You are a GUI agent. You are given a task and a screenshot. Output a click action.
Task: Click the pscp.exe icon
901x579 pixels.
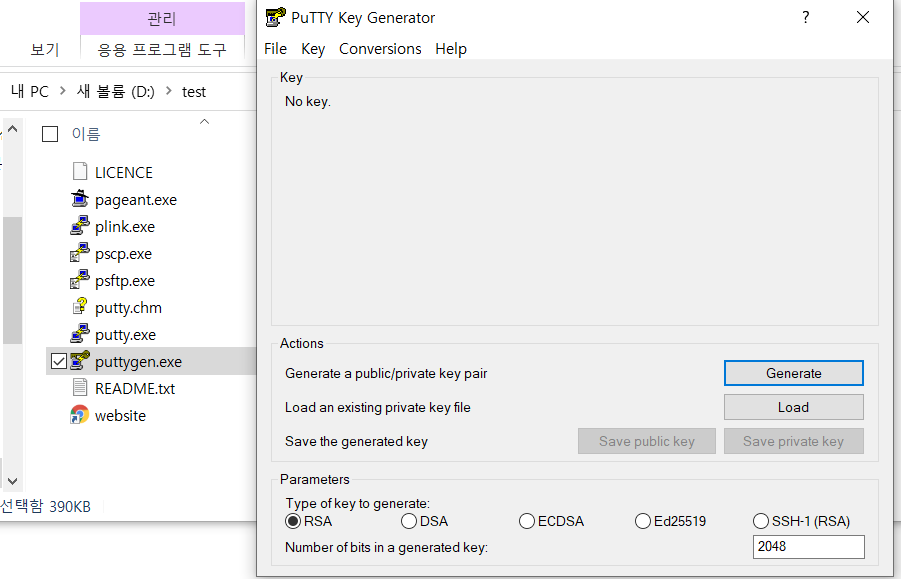point(80,253)
